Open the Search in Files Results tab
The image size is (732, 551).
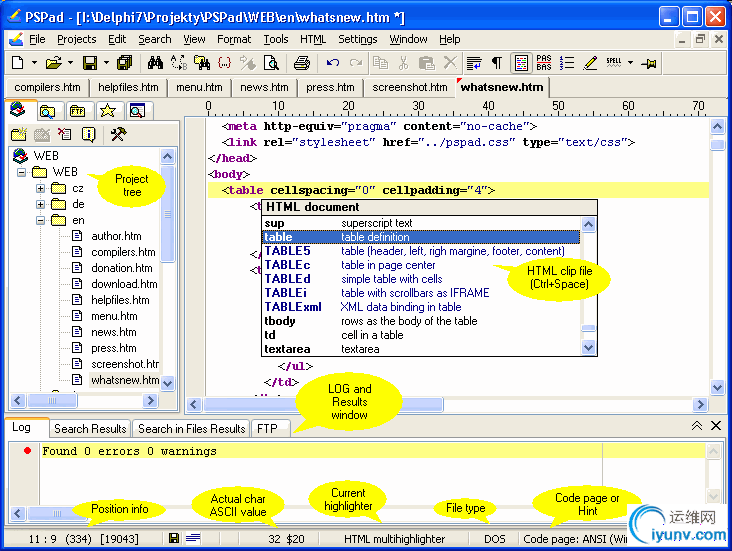[191, 428]
